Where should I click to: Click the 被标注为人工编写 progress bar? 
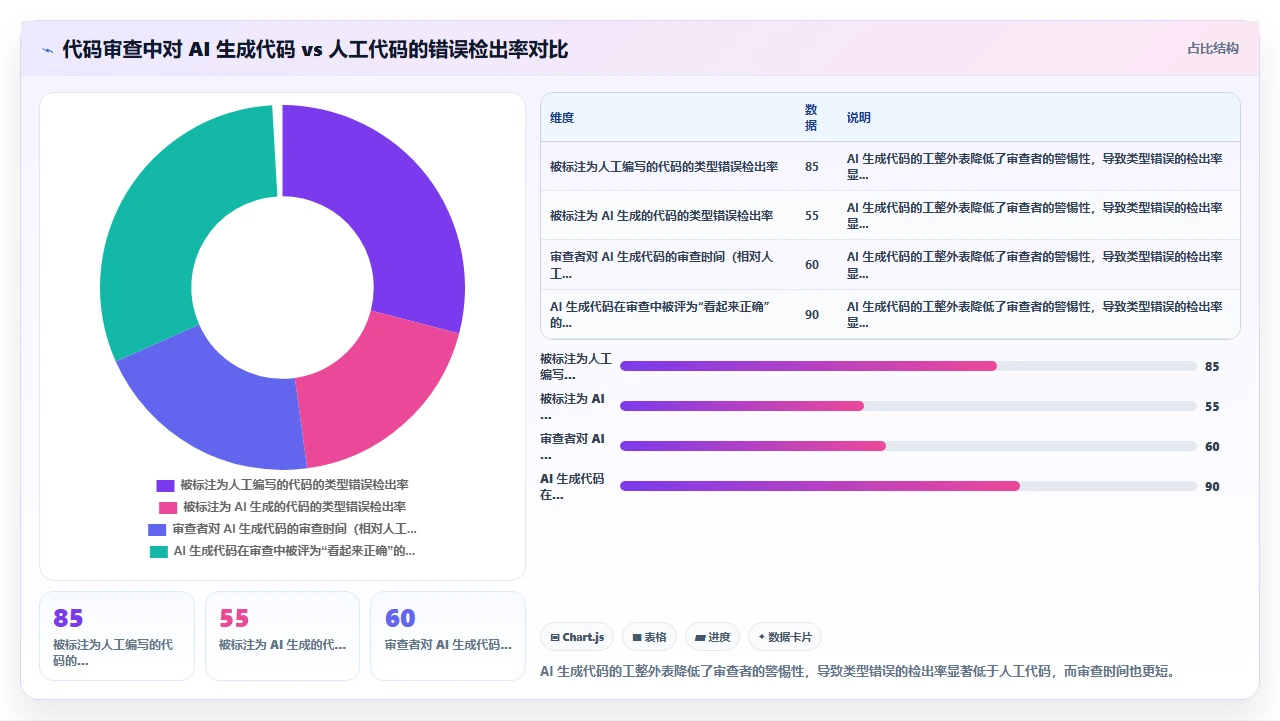(x=908, y=366)
